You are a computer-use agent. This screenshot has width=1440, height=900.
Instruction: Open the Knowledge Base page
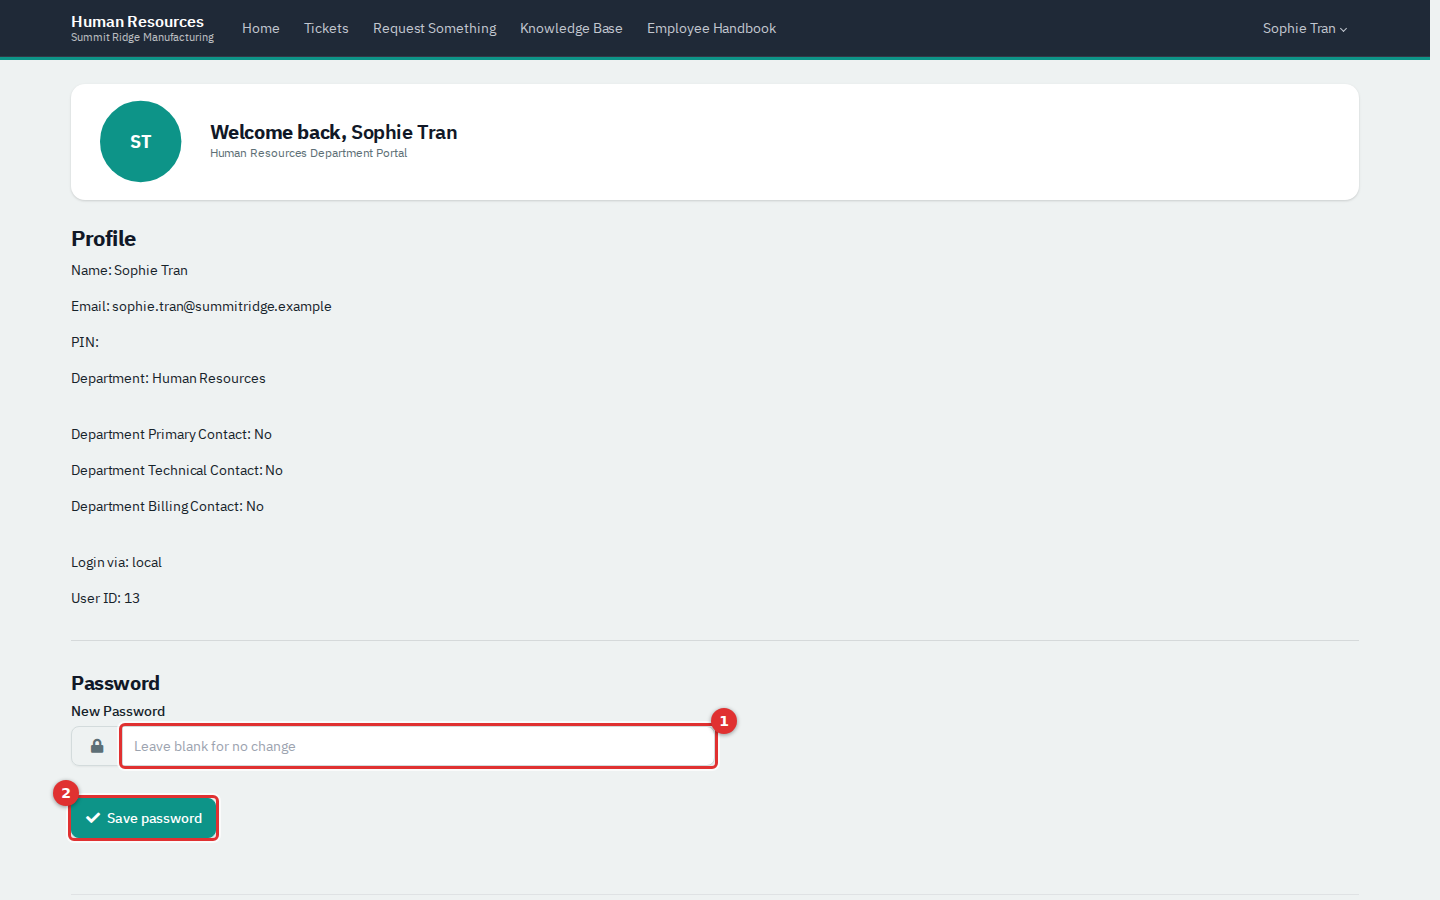571,28
